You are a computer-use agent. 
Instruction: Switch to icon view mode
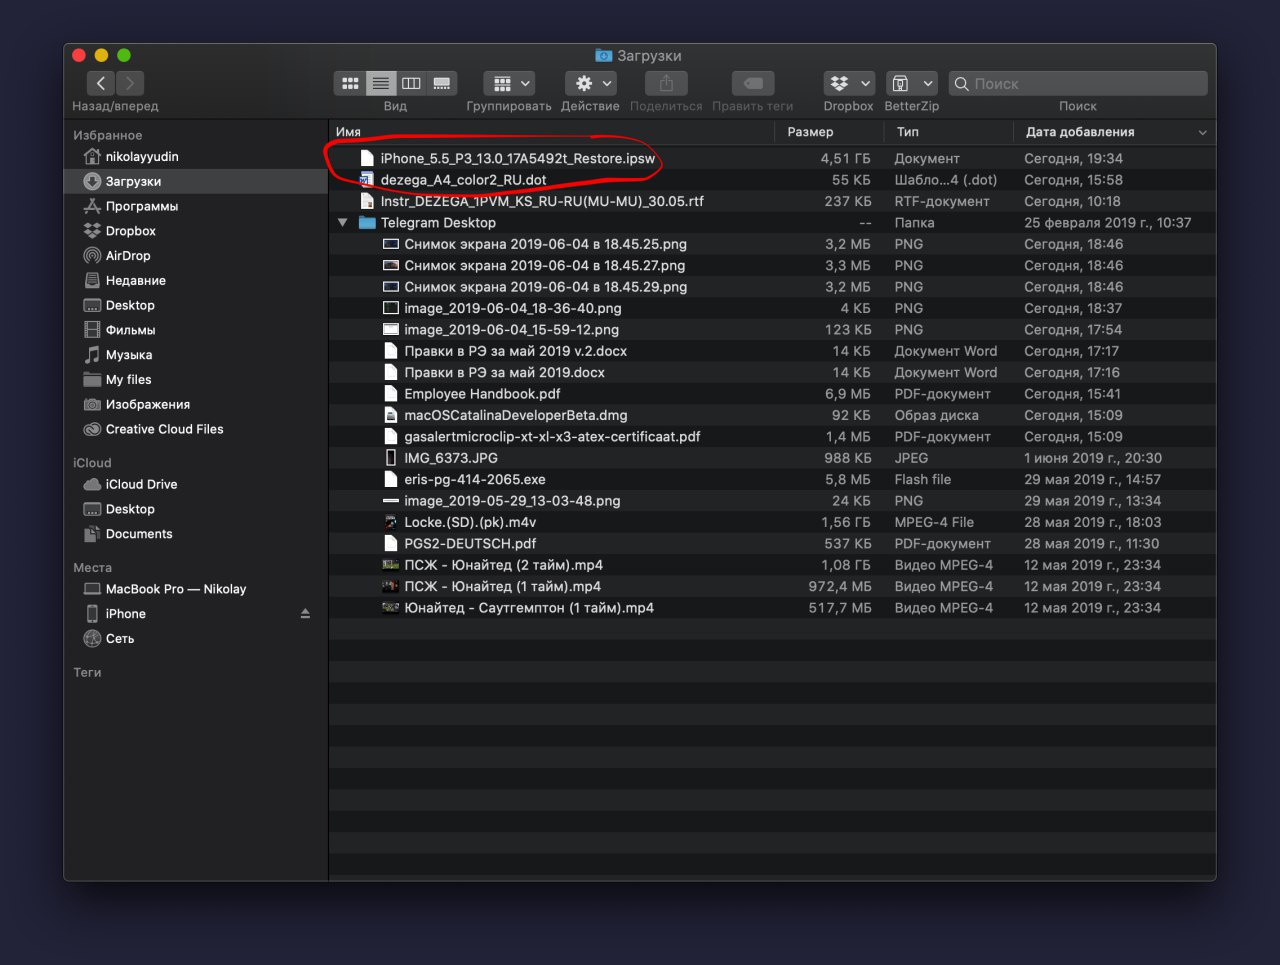point(350,83)
